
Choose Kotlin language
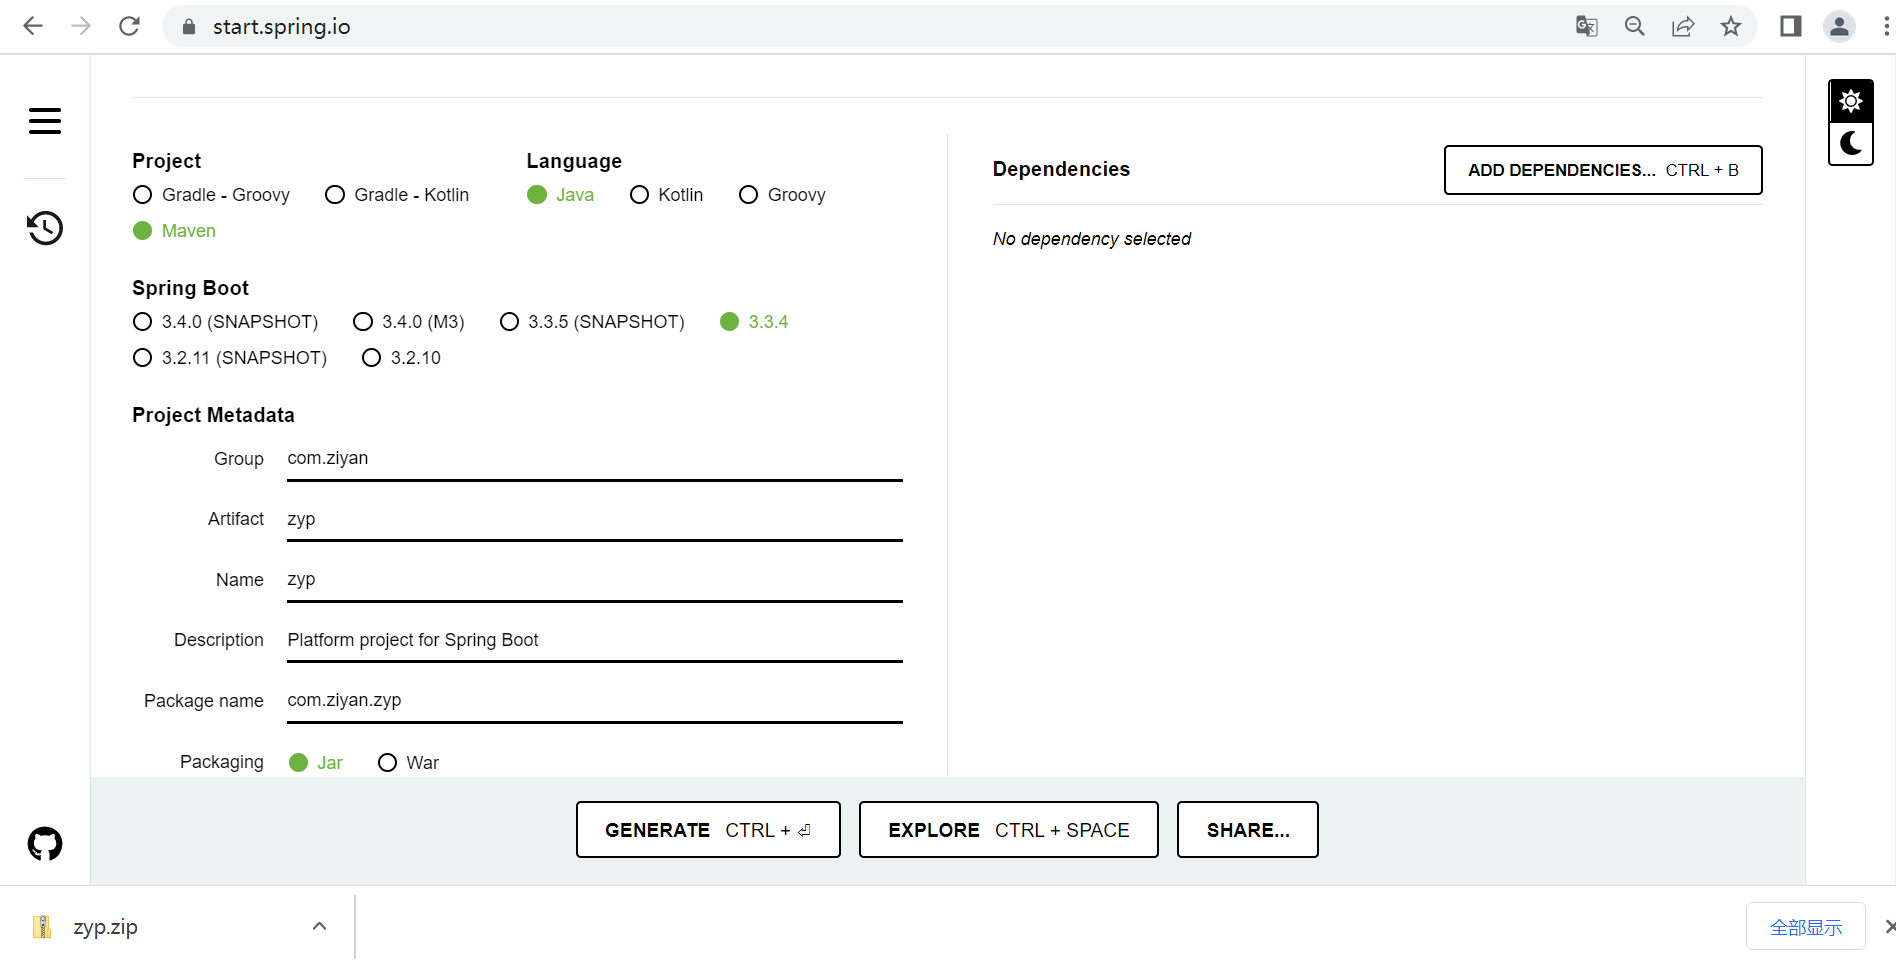click(x=666, y=195)
